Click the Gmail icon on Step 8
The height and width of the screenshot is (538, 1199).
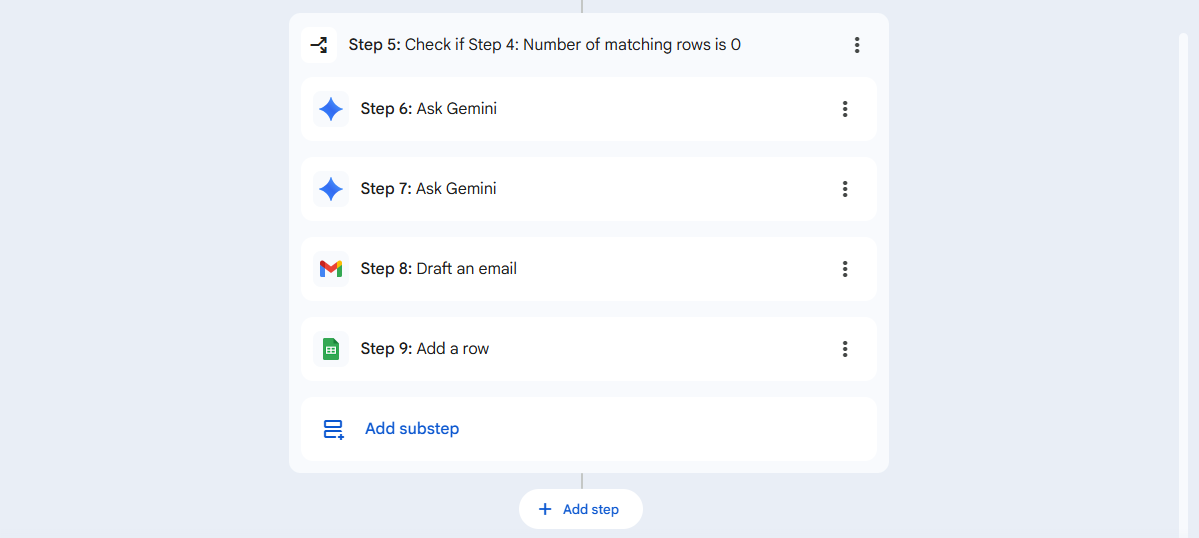331,269
